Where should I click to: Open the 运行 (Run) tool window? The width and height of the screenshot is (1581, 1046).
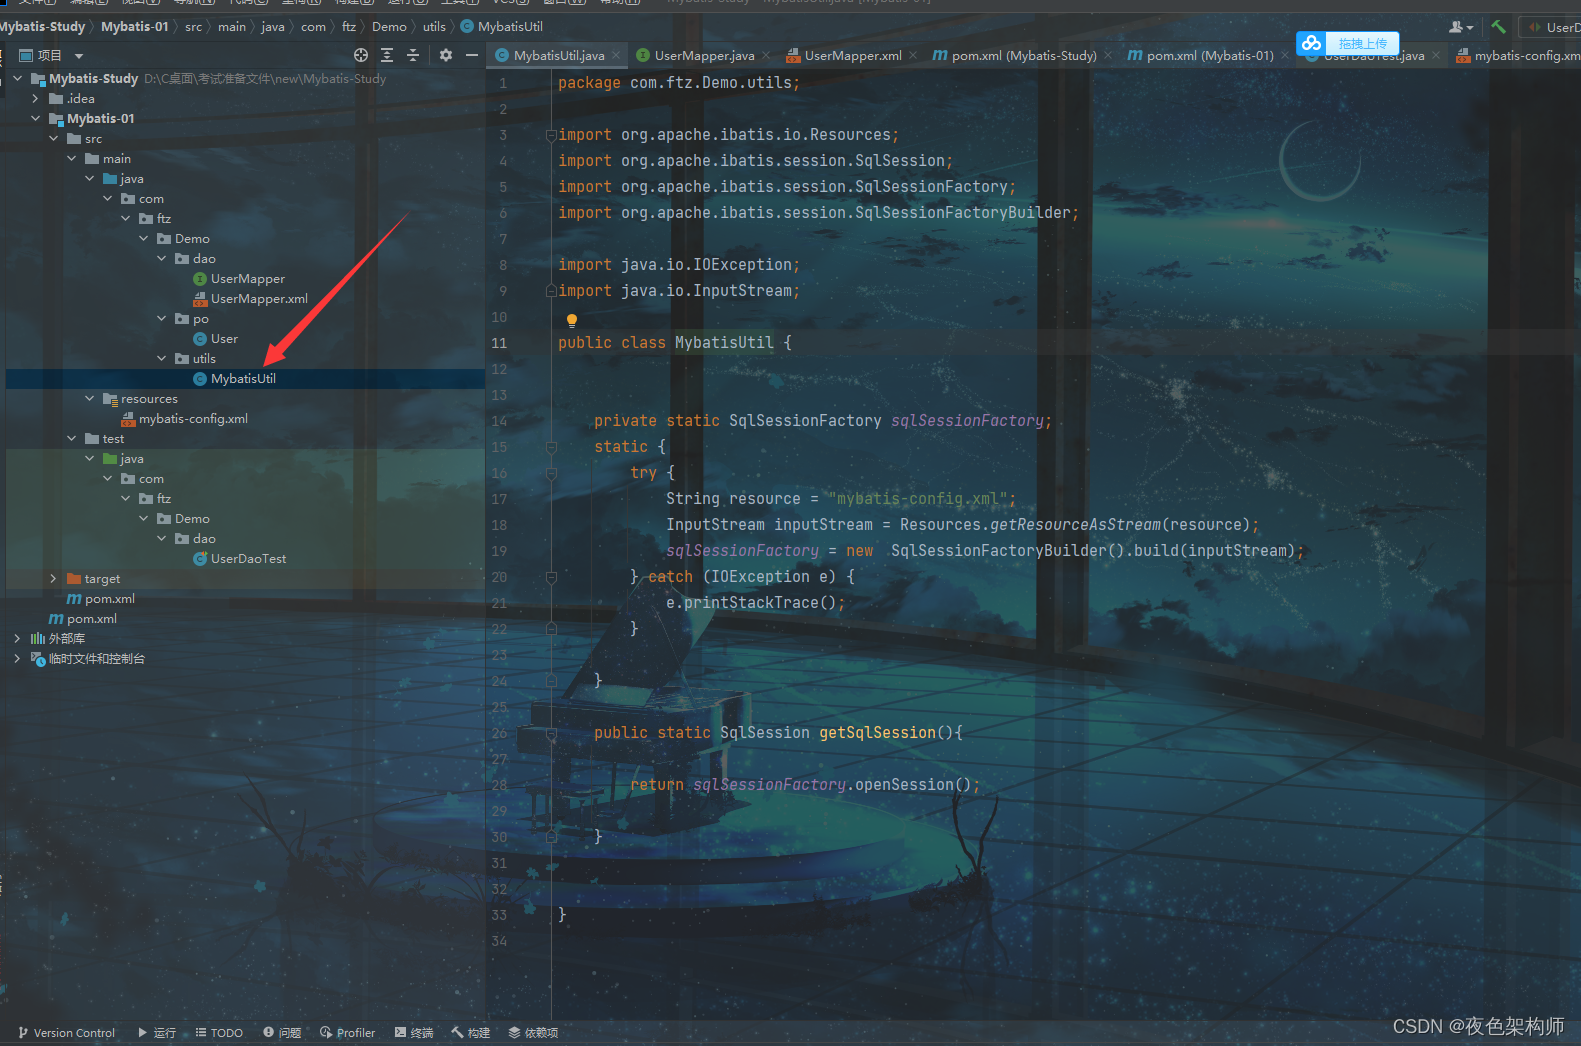157,1033
